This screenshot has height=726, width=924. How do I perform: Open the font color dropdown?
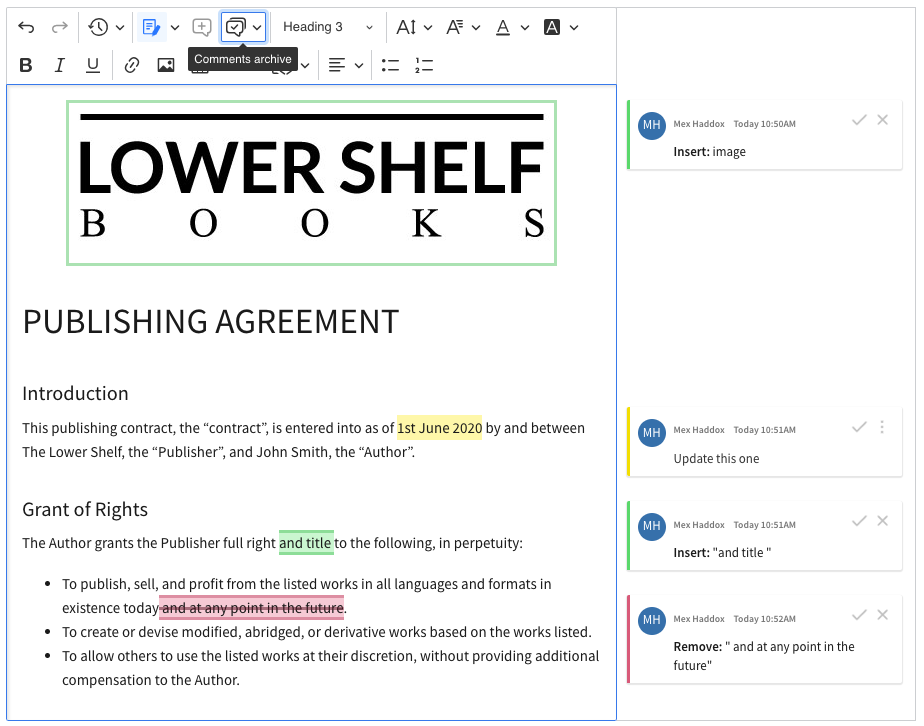[511, 27]
